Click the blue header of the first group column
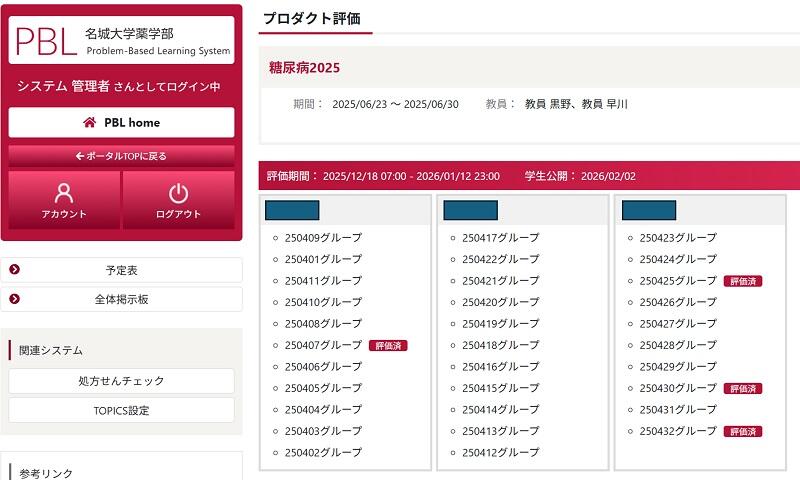This screenshot has height=480, width=800. [293, 210]
